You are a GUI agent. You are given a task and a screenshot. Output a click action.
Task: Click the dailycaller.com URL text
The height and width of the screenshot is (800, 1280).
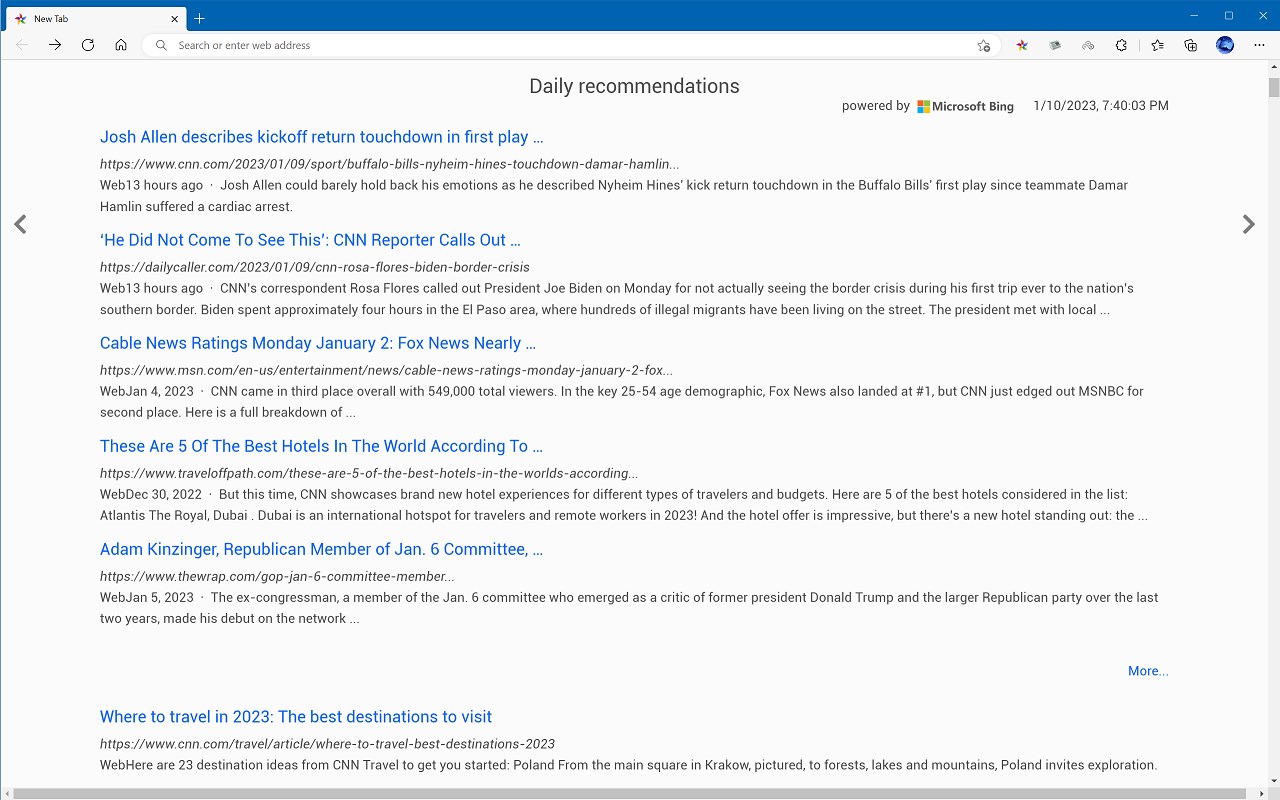[315, 267]
